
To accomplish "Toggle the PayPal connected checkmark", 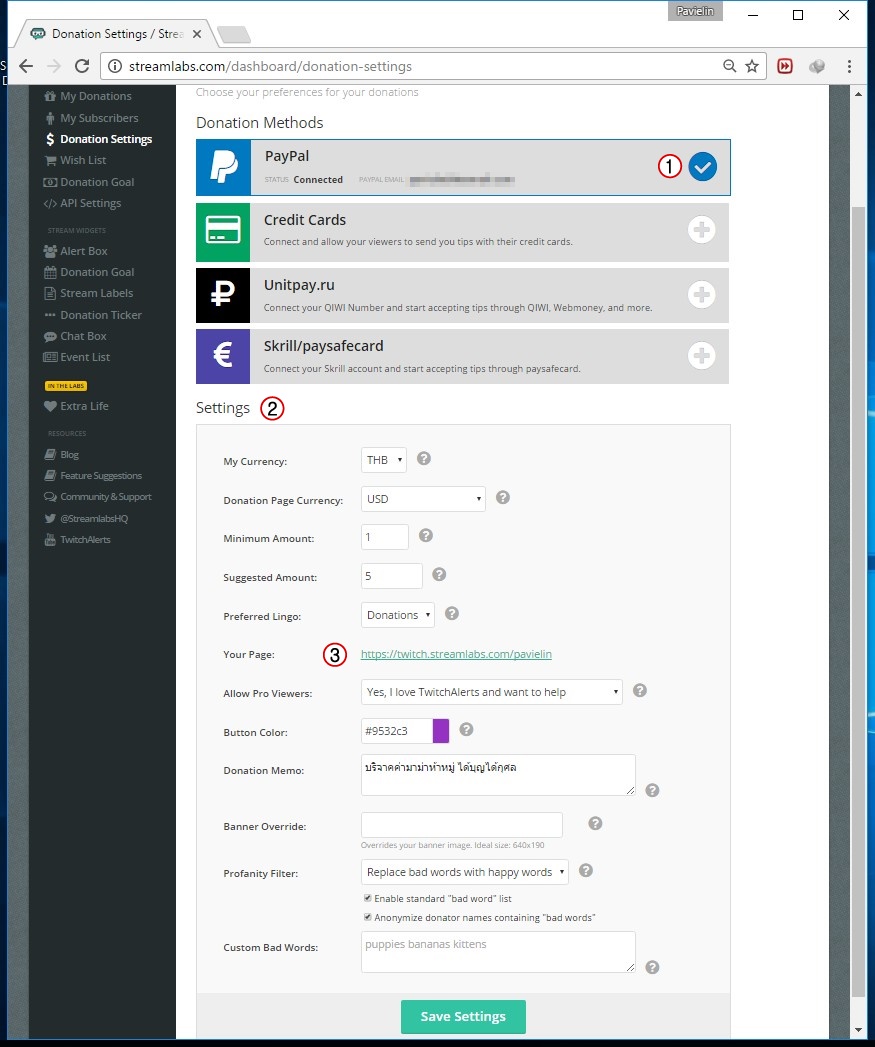I will [x=703, y=166].
